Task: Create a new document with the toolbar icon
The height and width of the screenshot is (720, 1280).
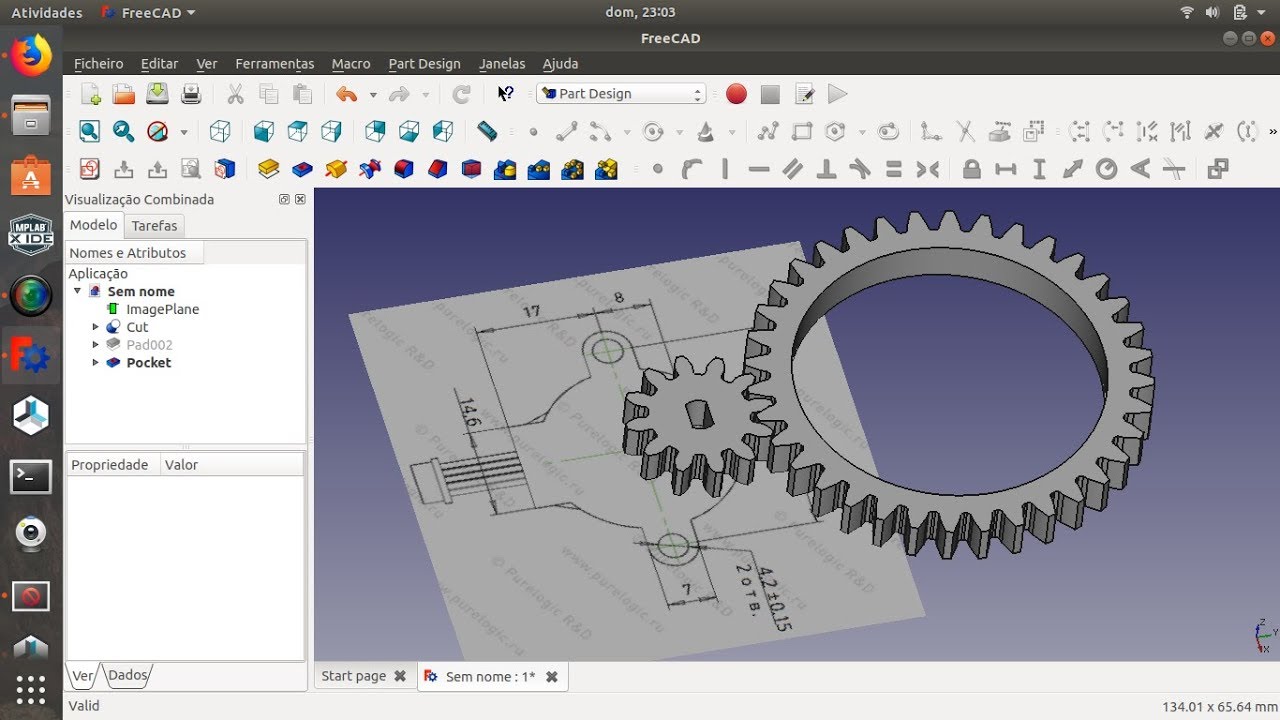Action: coord(90,94)
